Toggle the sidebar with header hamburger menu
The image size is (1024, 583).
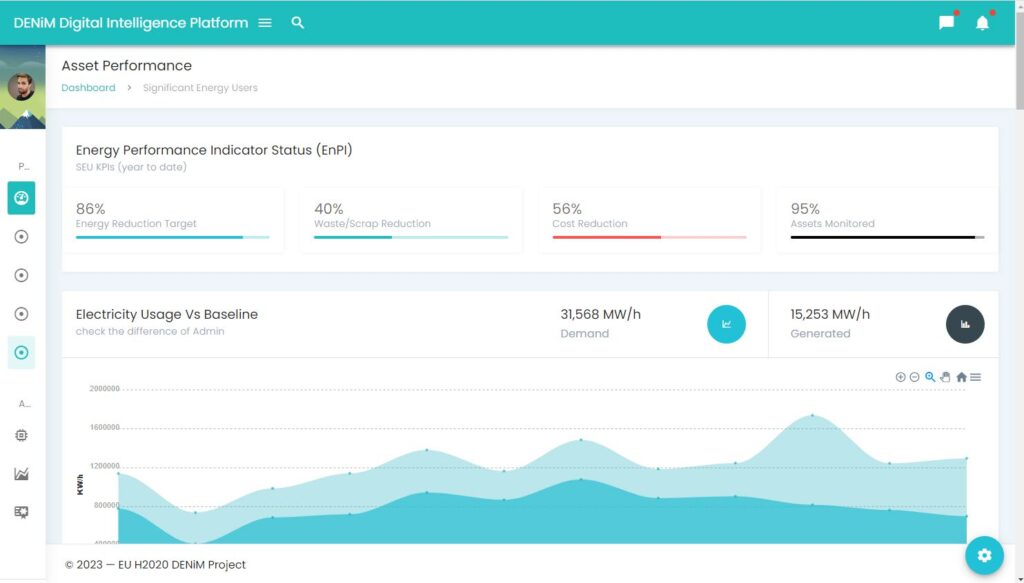coord(265,22)
